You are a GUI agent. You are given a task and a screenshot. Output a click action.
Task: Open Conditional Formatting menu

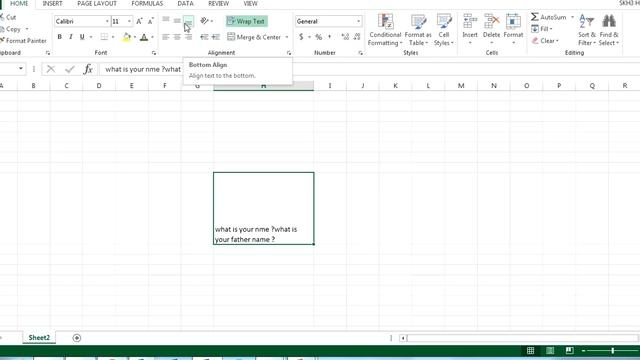coord(385,29)
